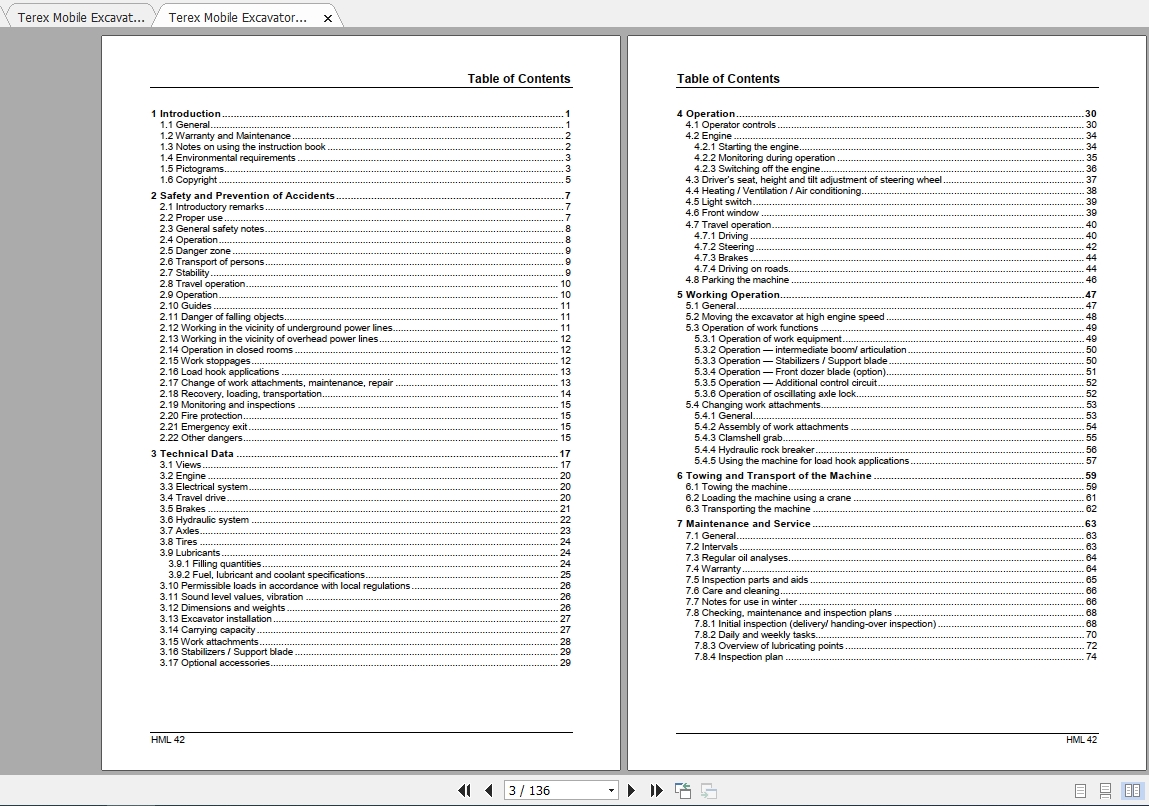Image resolution: width=1149 pixels, height=806 pixels.
Task: Toggle two-page facing view
Action: point(1132,791)
